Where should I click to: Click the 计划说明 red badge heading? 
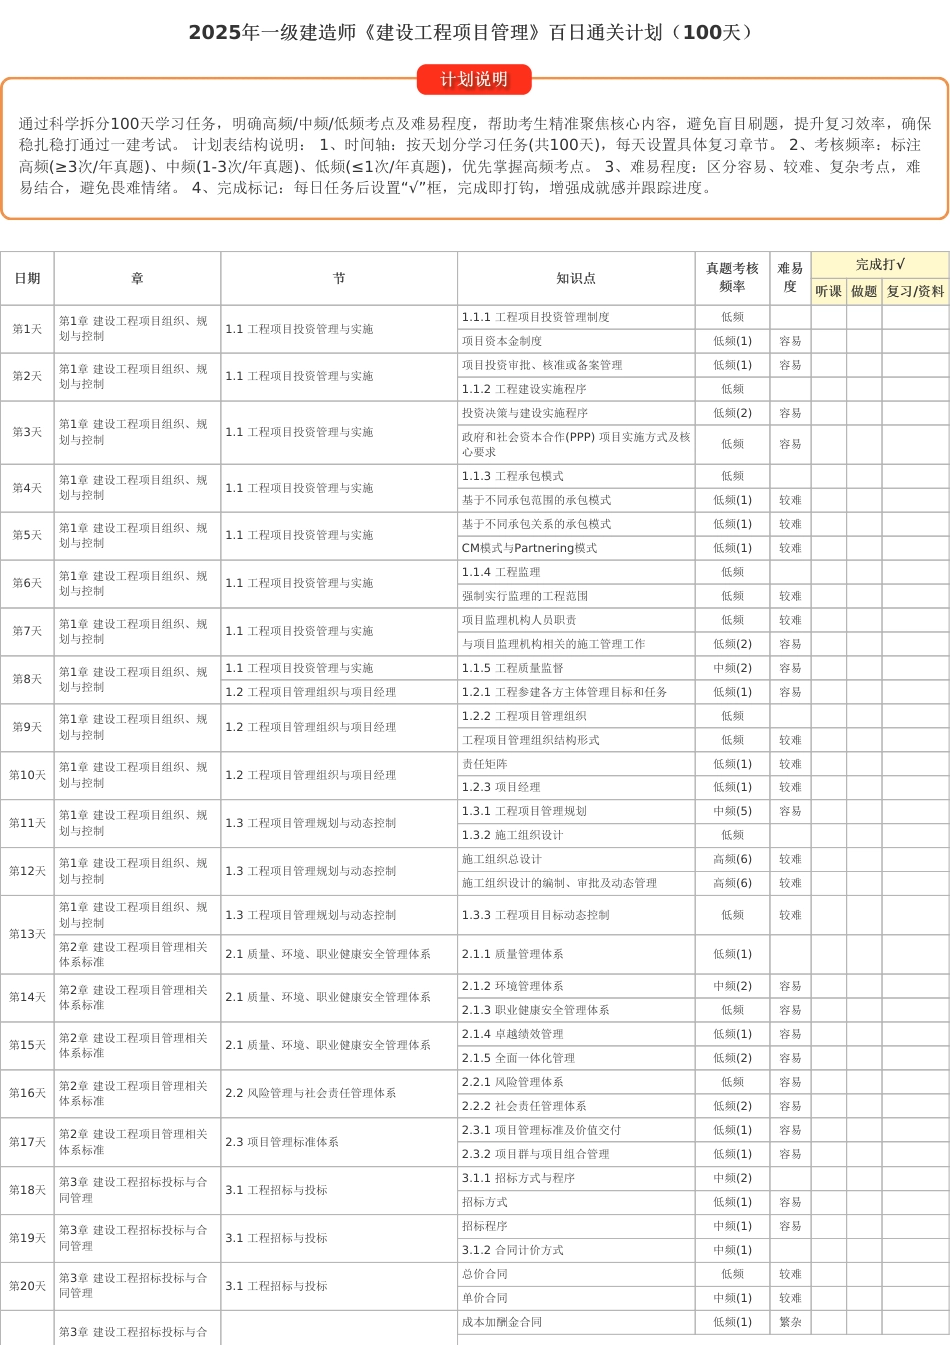(474, 79)
